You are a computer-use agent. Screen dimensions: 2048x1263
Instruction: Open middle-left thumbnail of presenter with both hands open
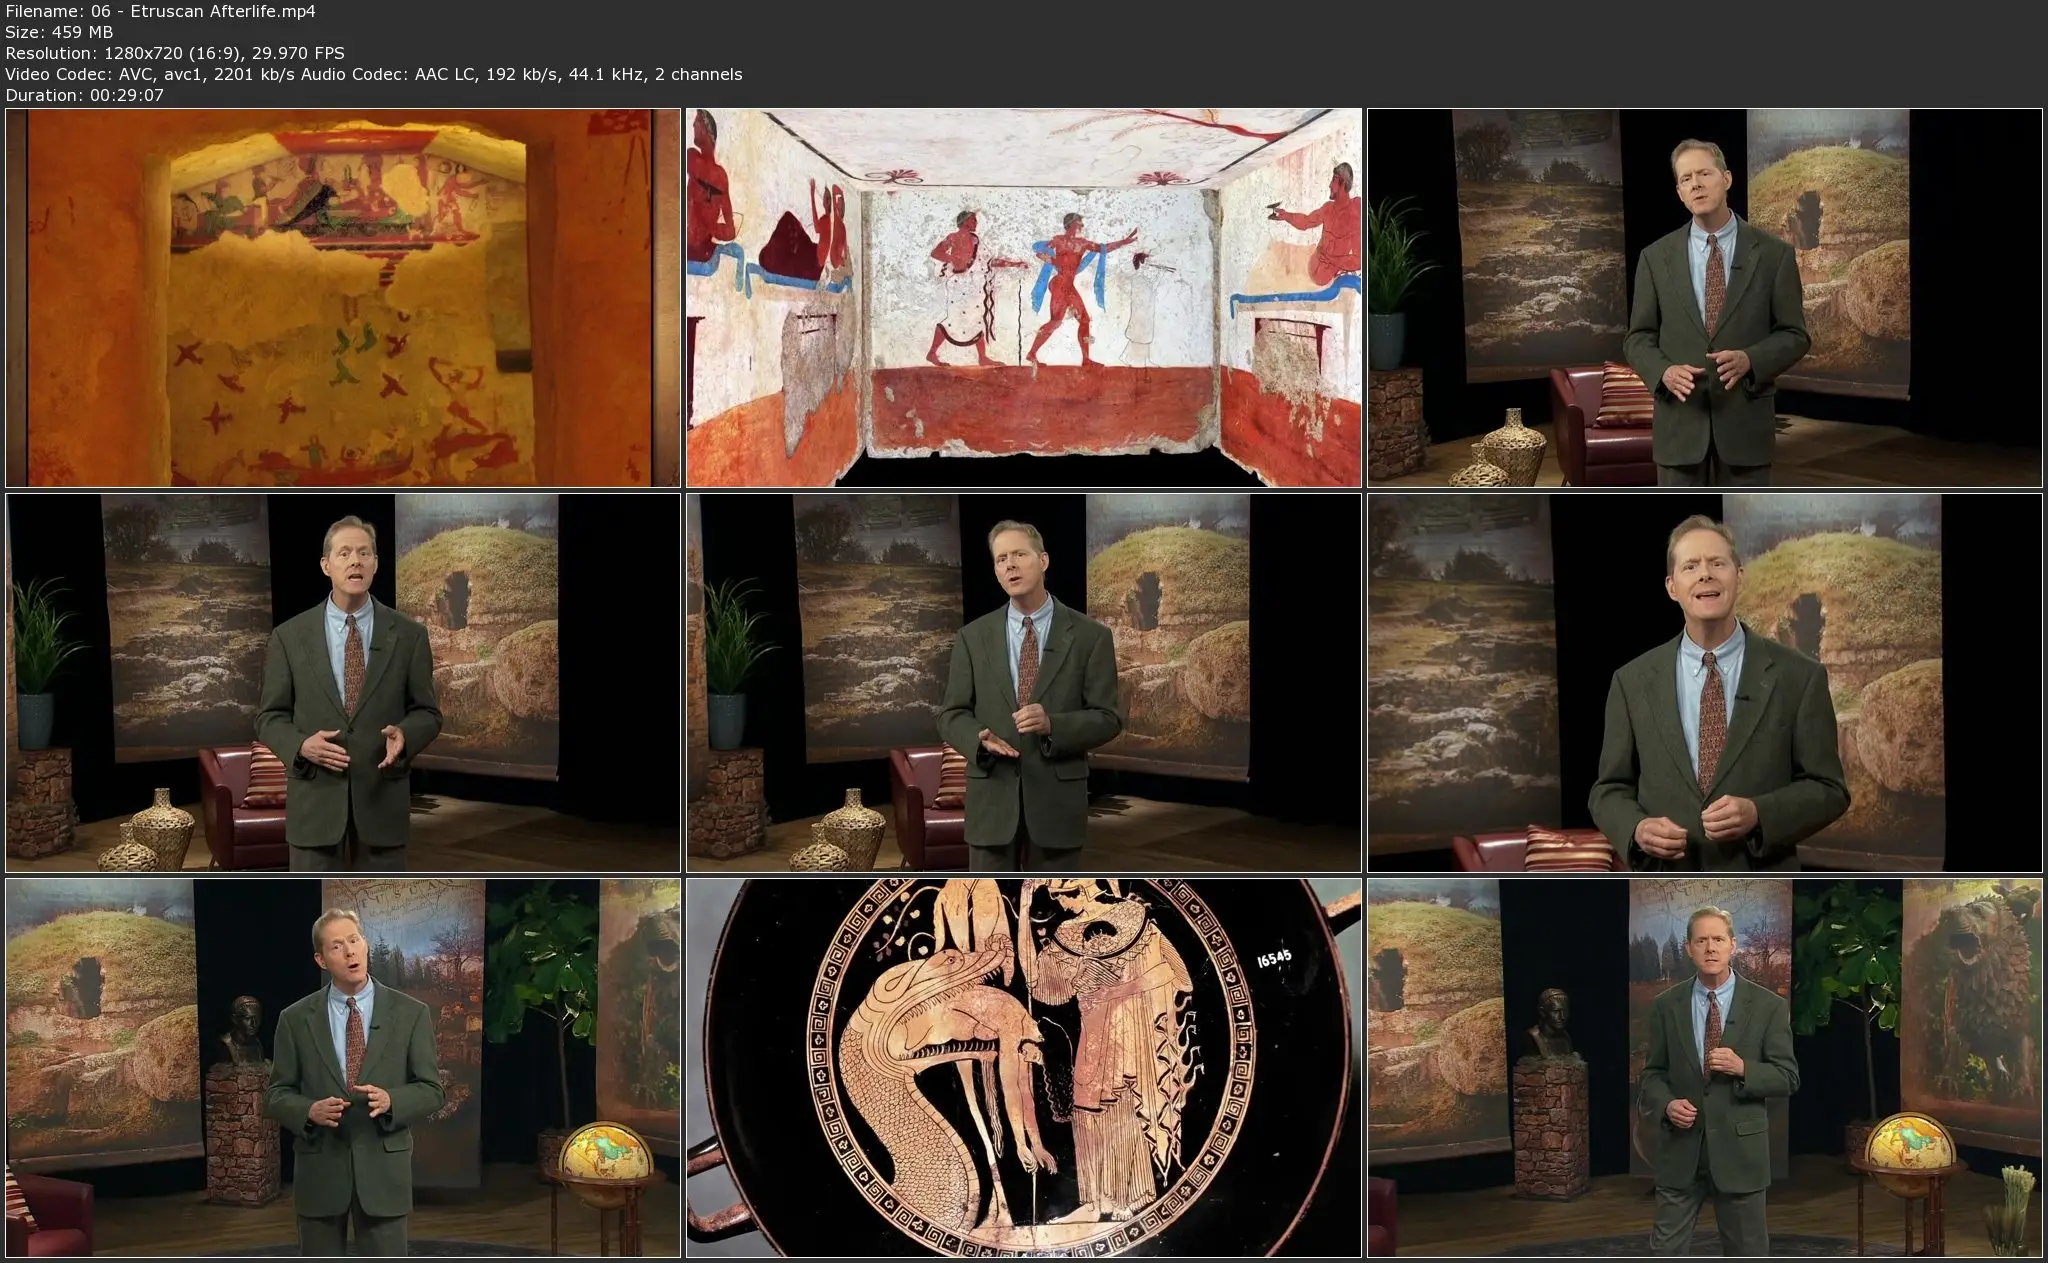[x=343, y=683]
